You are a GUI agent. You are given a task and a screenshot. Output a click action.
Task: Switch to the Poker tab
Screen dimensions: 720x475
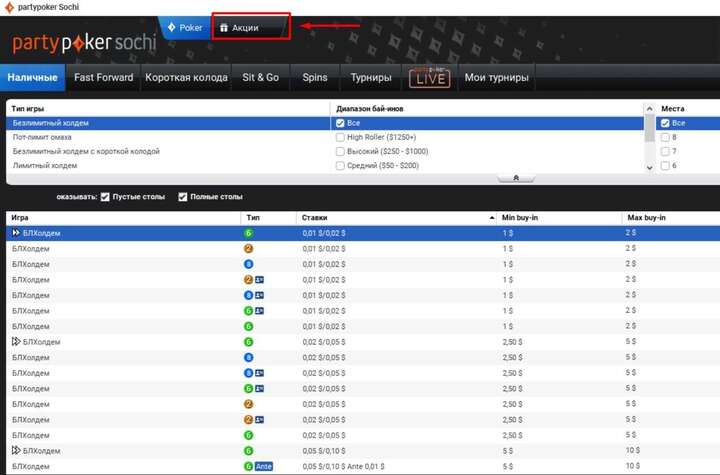coord(185,28)
